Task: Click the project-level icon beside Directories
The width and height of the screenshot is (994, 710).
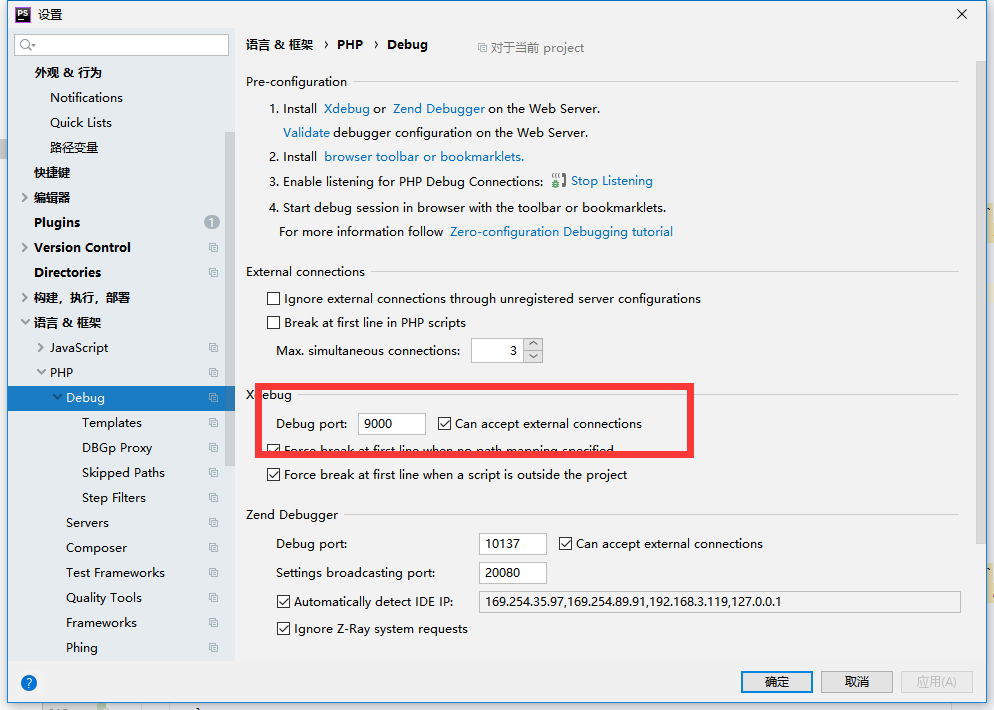Action: pos(214,273)
